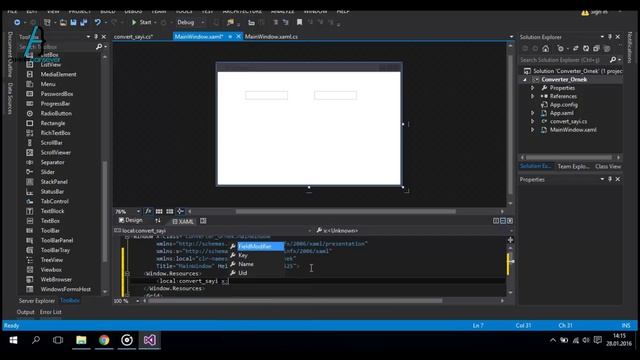Select the StackPanel toolbox item

pyautogui.click(x=54, y=182)
